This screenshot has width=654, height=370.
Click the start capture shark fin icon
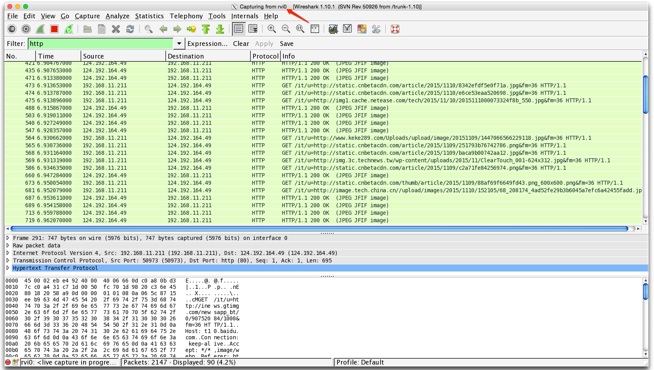click(40, 29)
